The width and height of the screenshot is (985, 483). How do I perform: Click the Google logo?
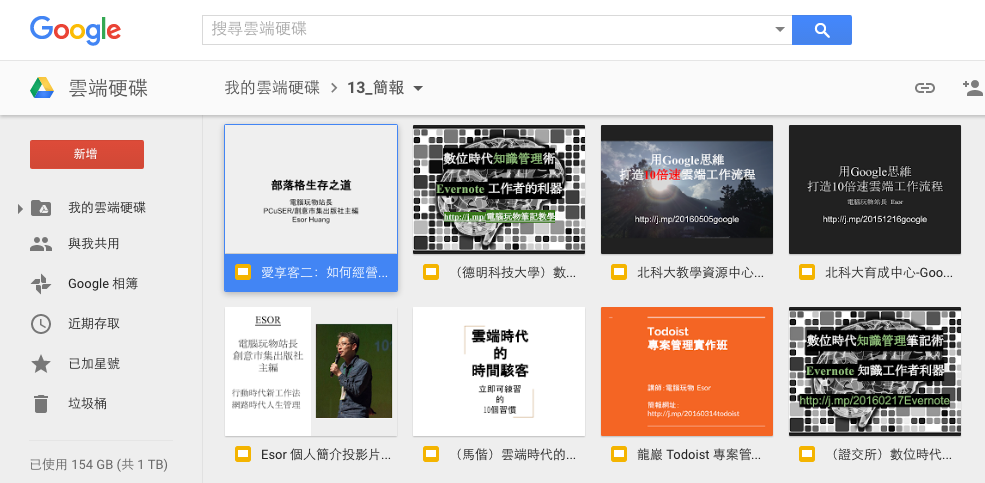click(x=75, y=30)
